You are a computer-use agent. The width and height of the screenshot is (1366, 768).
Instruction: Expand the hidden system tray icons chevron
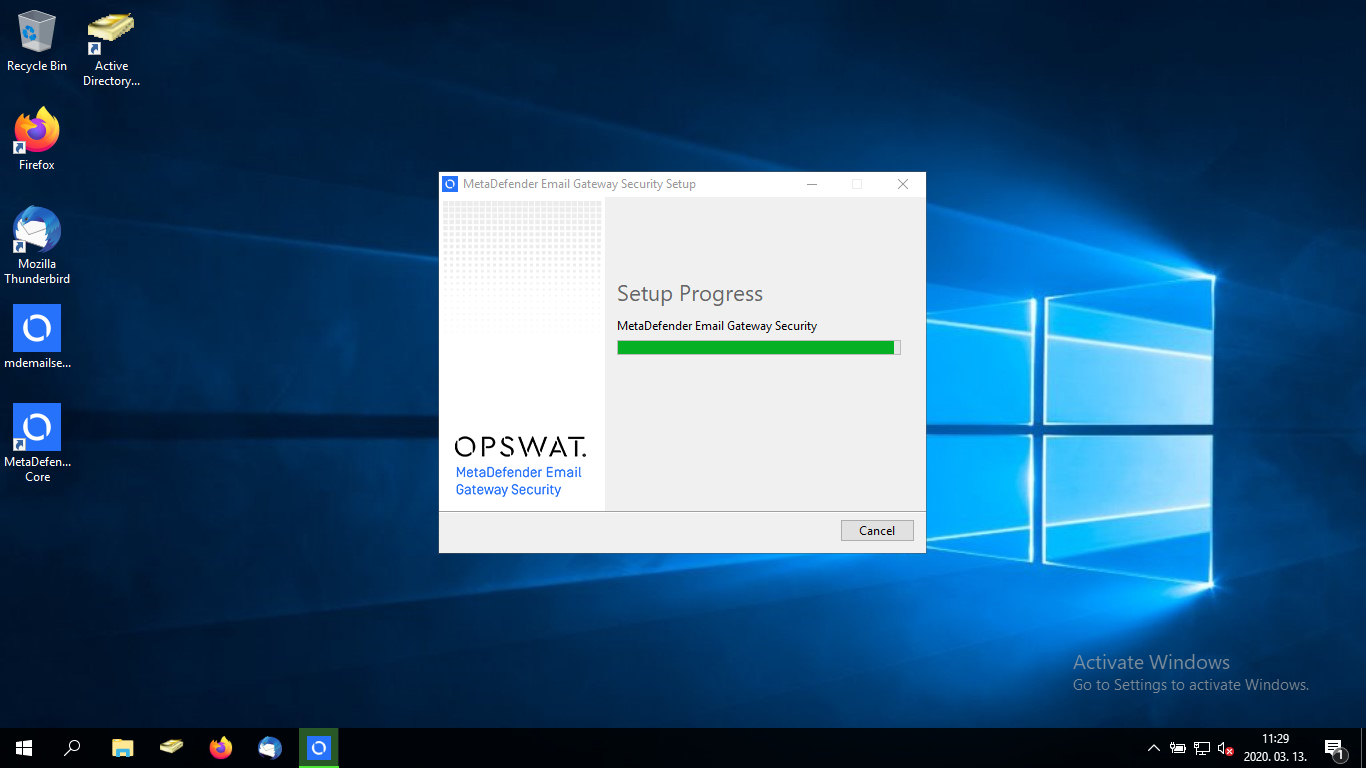[1154, 748]
